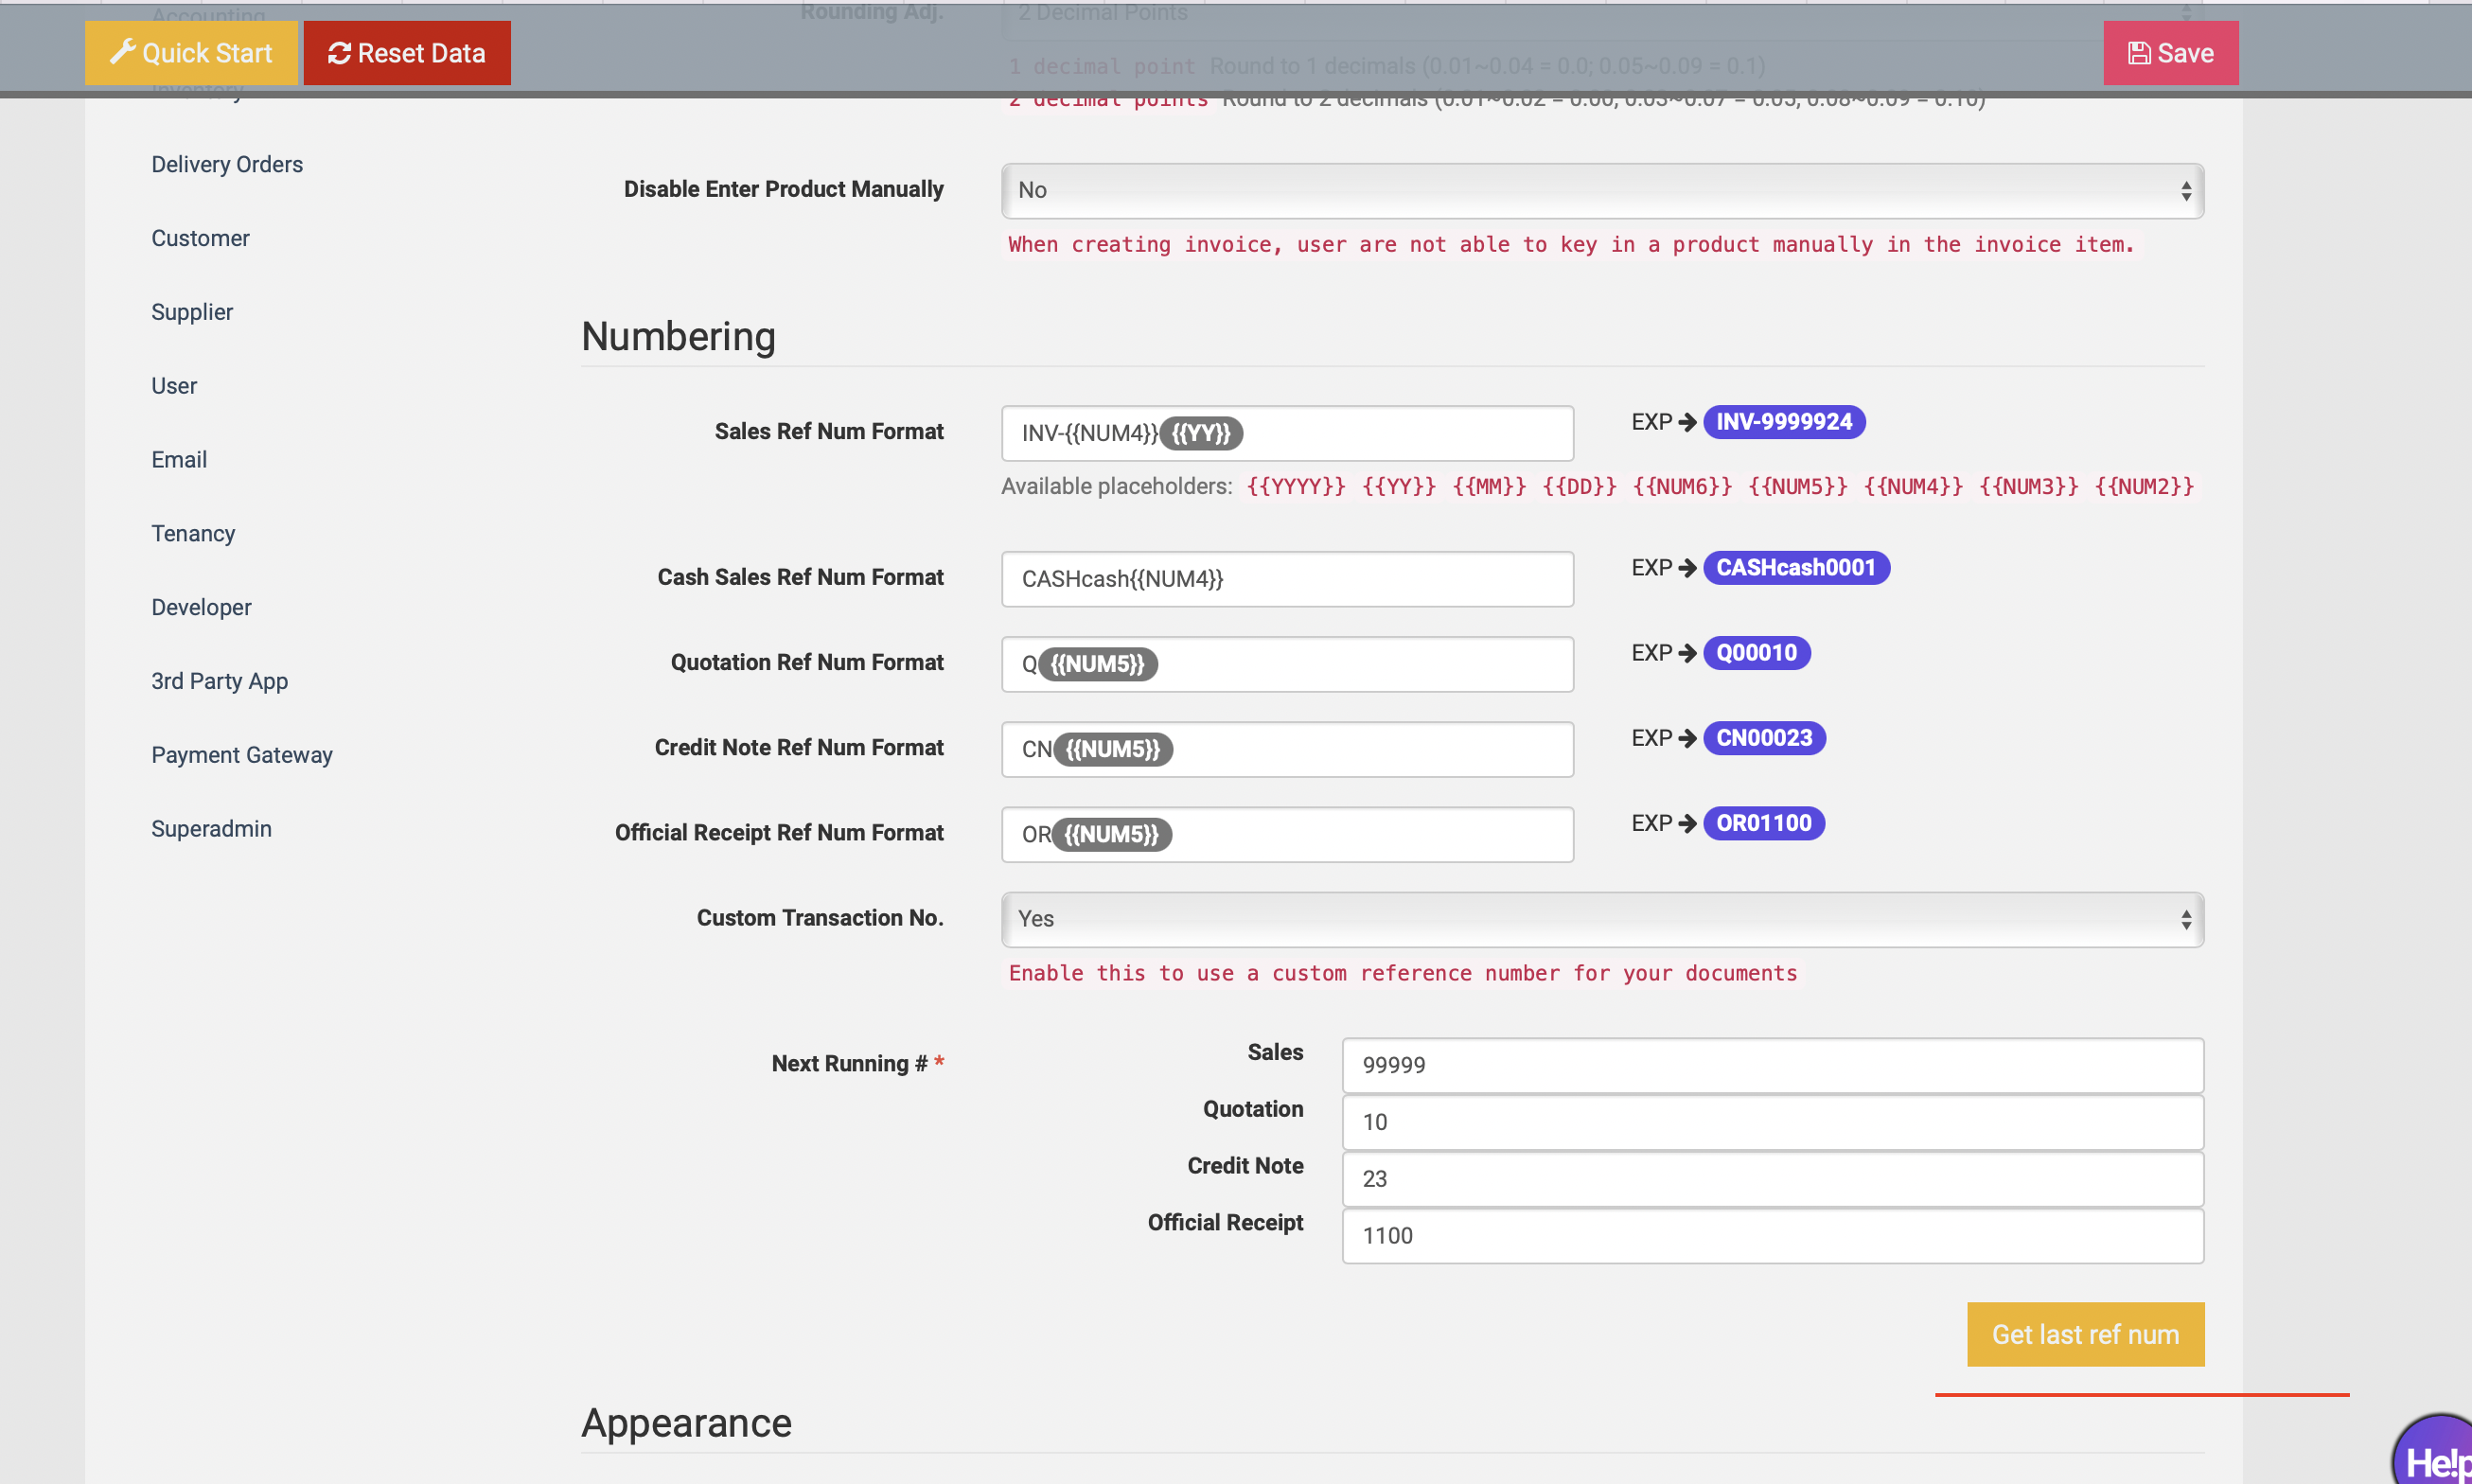Open the Delivery Orders settings section

click(x=227, y=164)
